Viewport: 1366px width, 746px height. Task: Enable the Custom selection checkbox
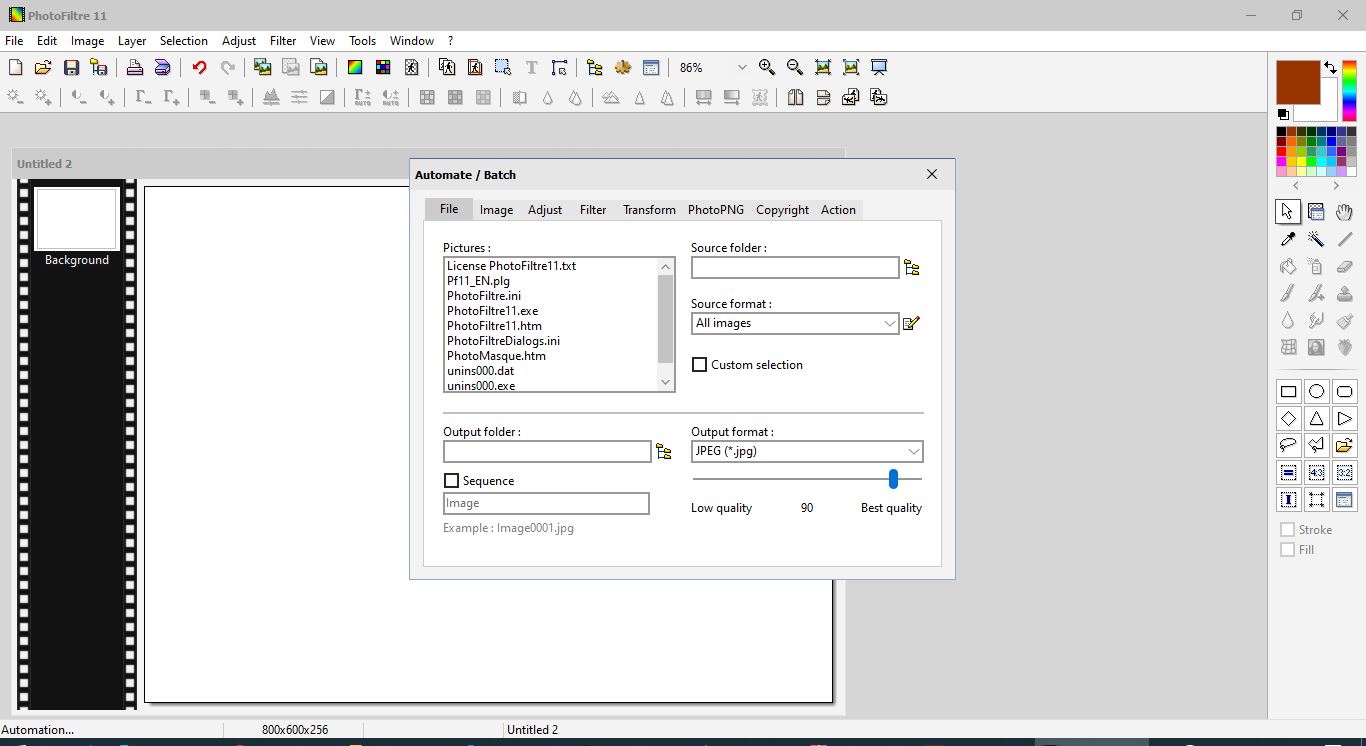point(700,365)
